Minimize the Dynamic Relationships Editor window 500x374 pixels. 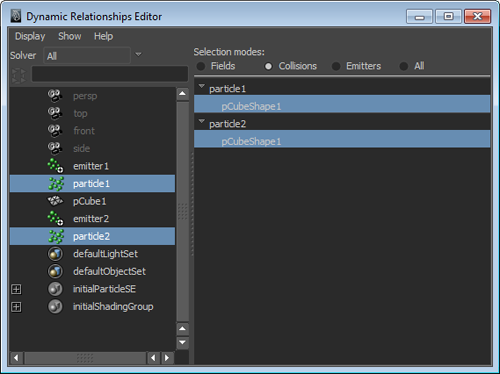click(x=420, y=16)
